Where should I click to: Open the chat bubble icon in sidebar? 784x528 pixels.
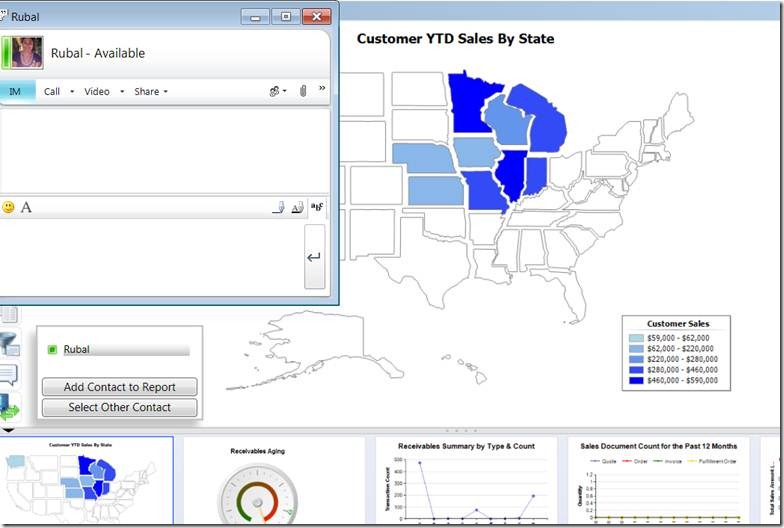click(10, 374)
